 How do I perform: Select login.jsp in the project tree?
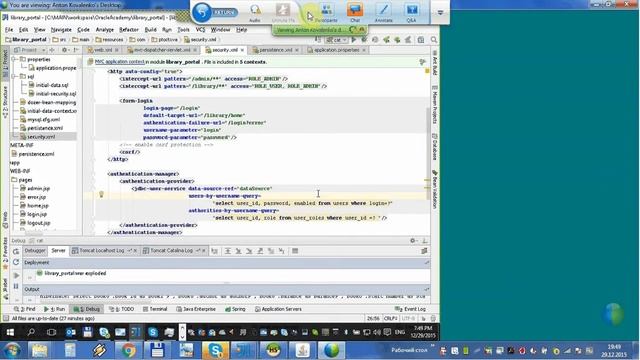[x=37, y=214]
